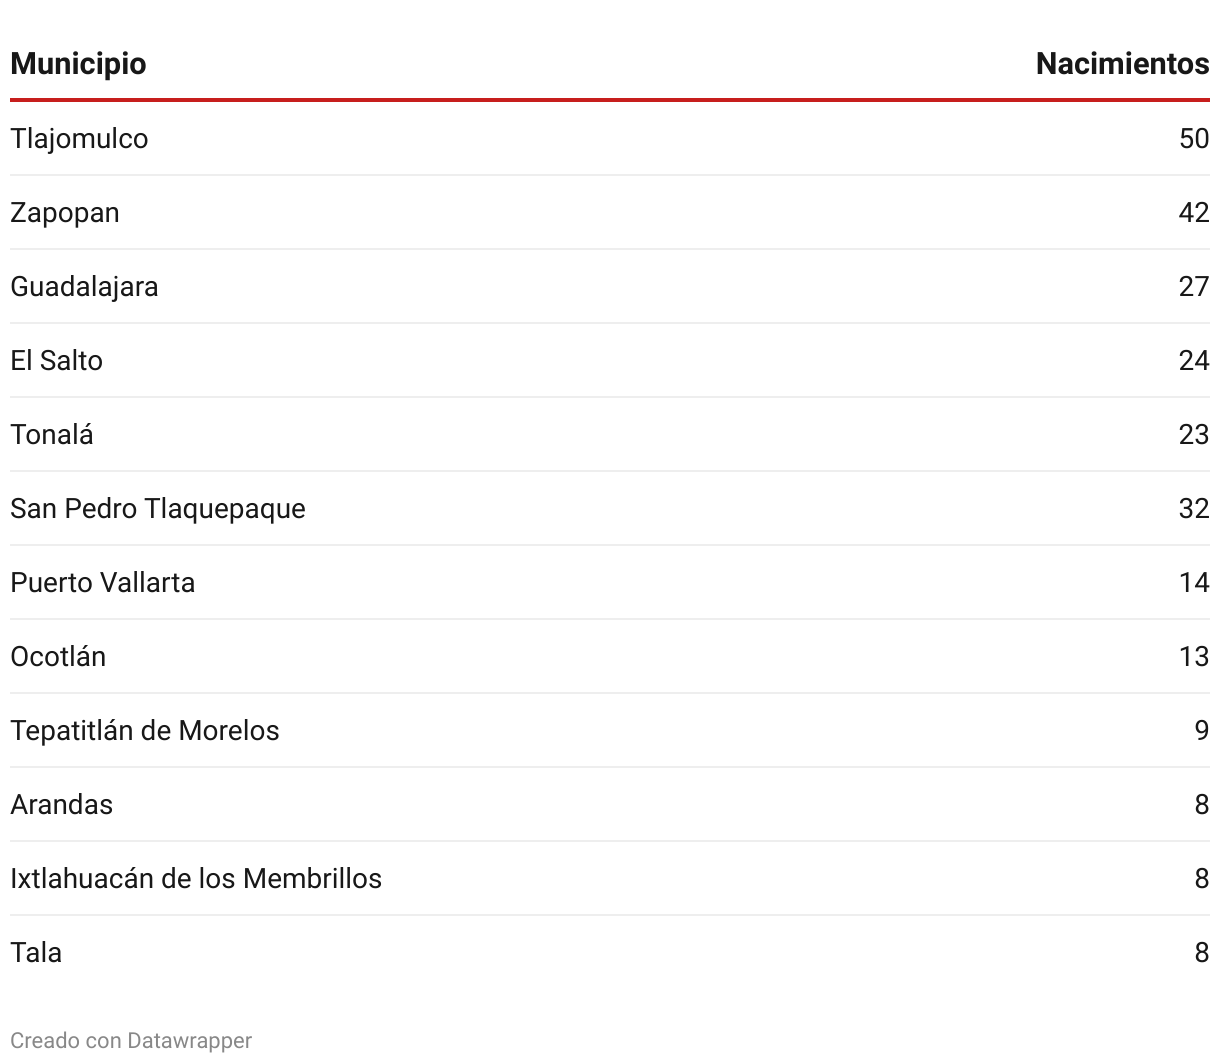Select the Tala municipality cell
Viewport: 1220px width, 1064px height.
coord(36,952)
